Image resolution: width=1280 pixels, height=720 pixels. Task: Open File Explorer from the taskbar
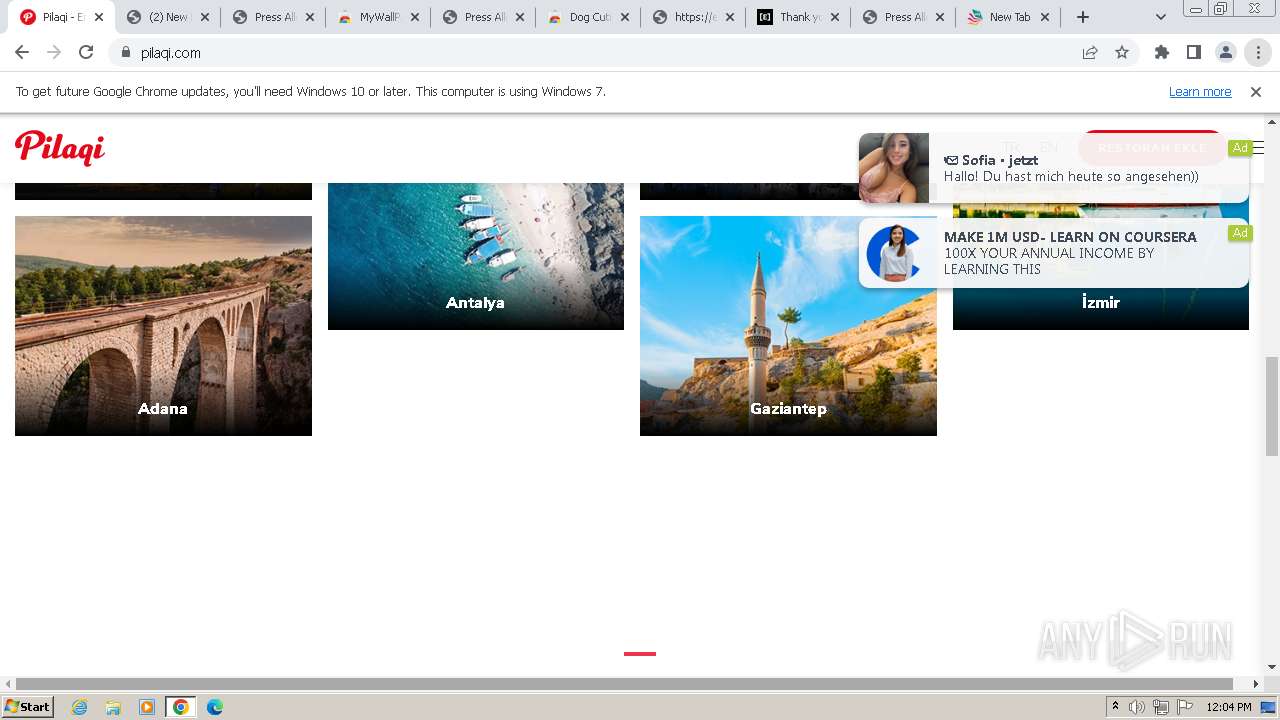(113, 707)
